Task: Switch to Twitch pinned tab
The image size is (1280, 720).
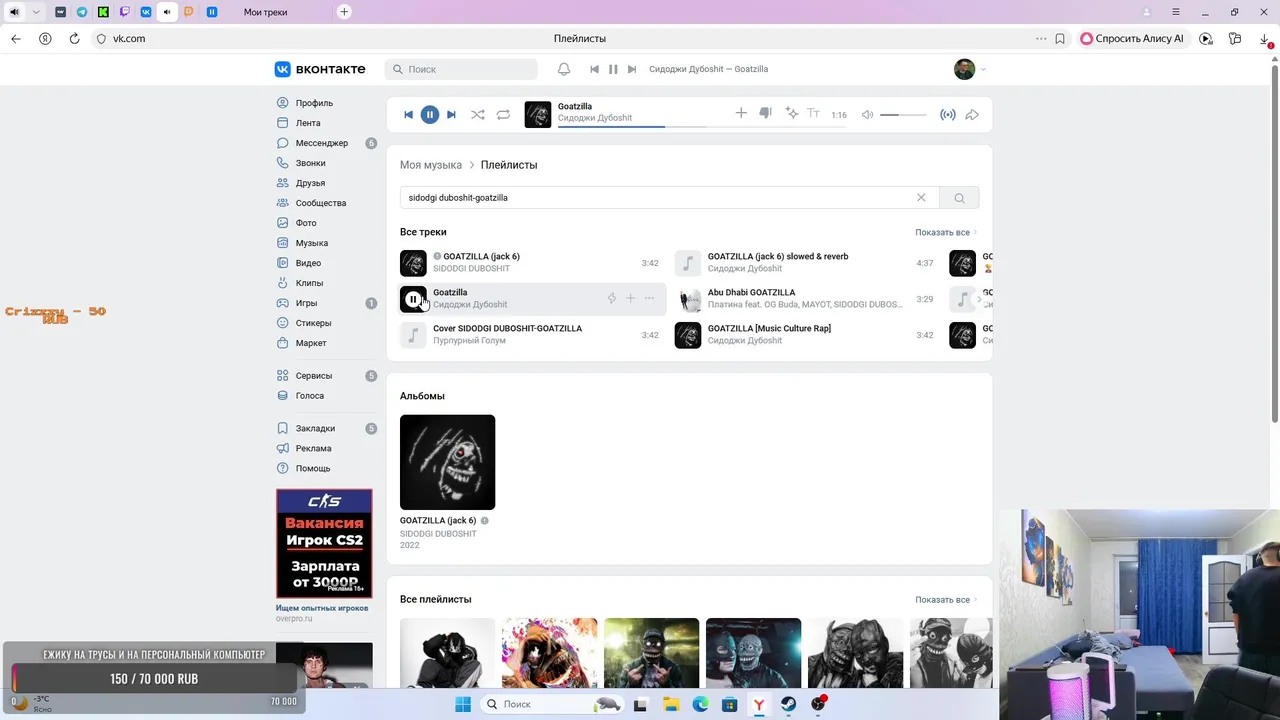Action: (124, 12)
